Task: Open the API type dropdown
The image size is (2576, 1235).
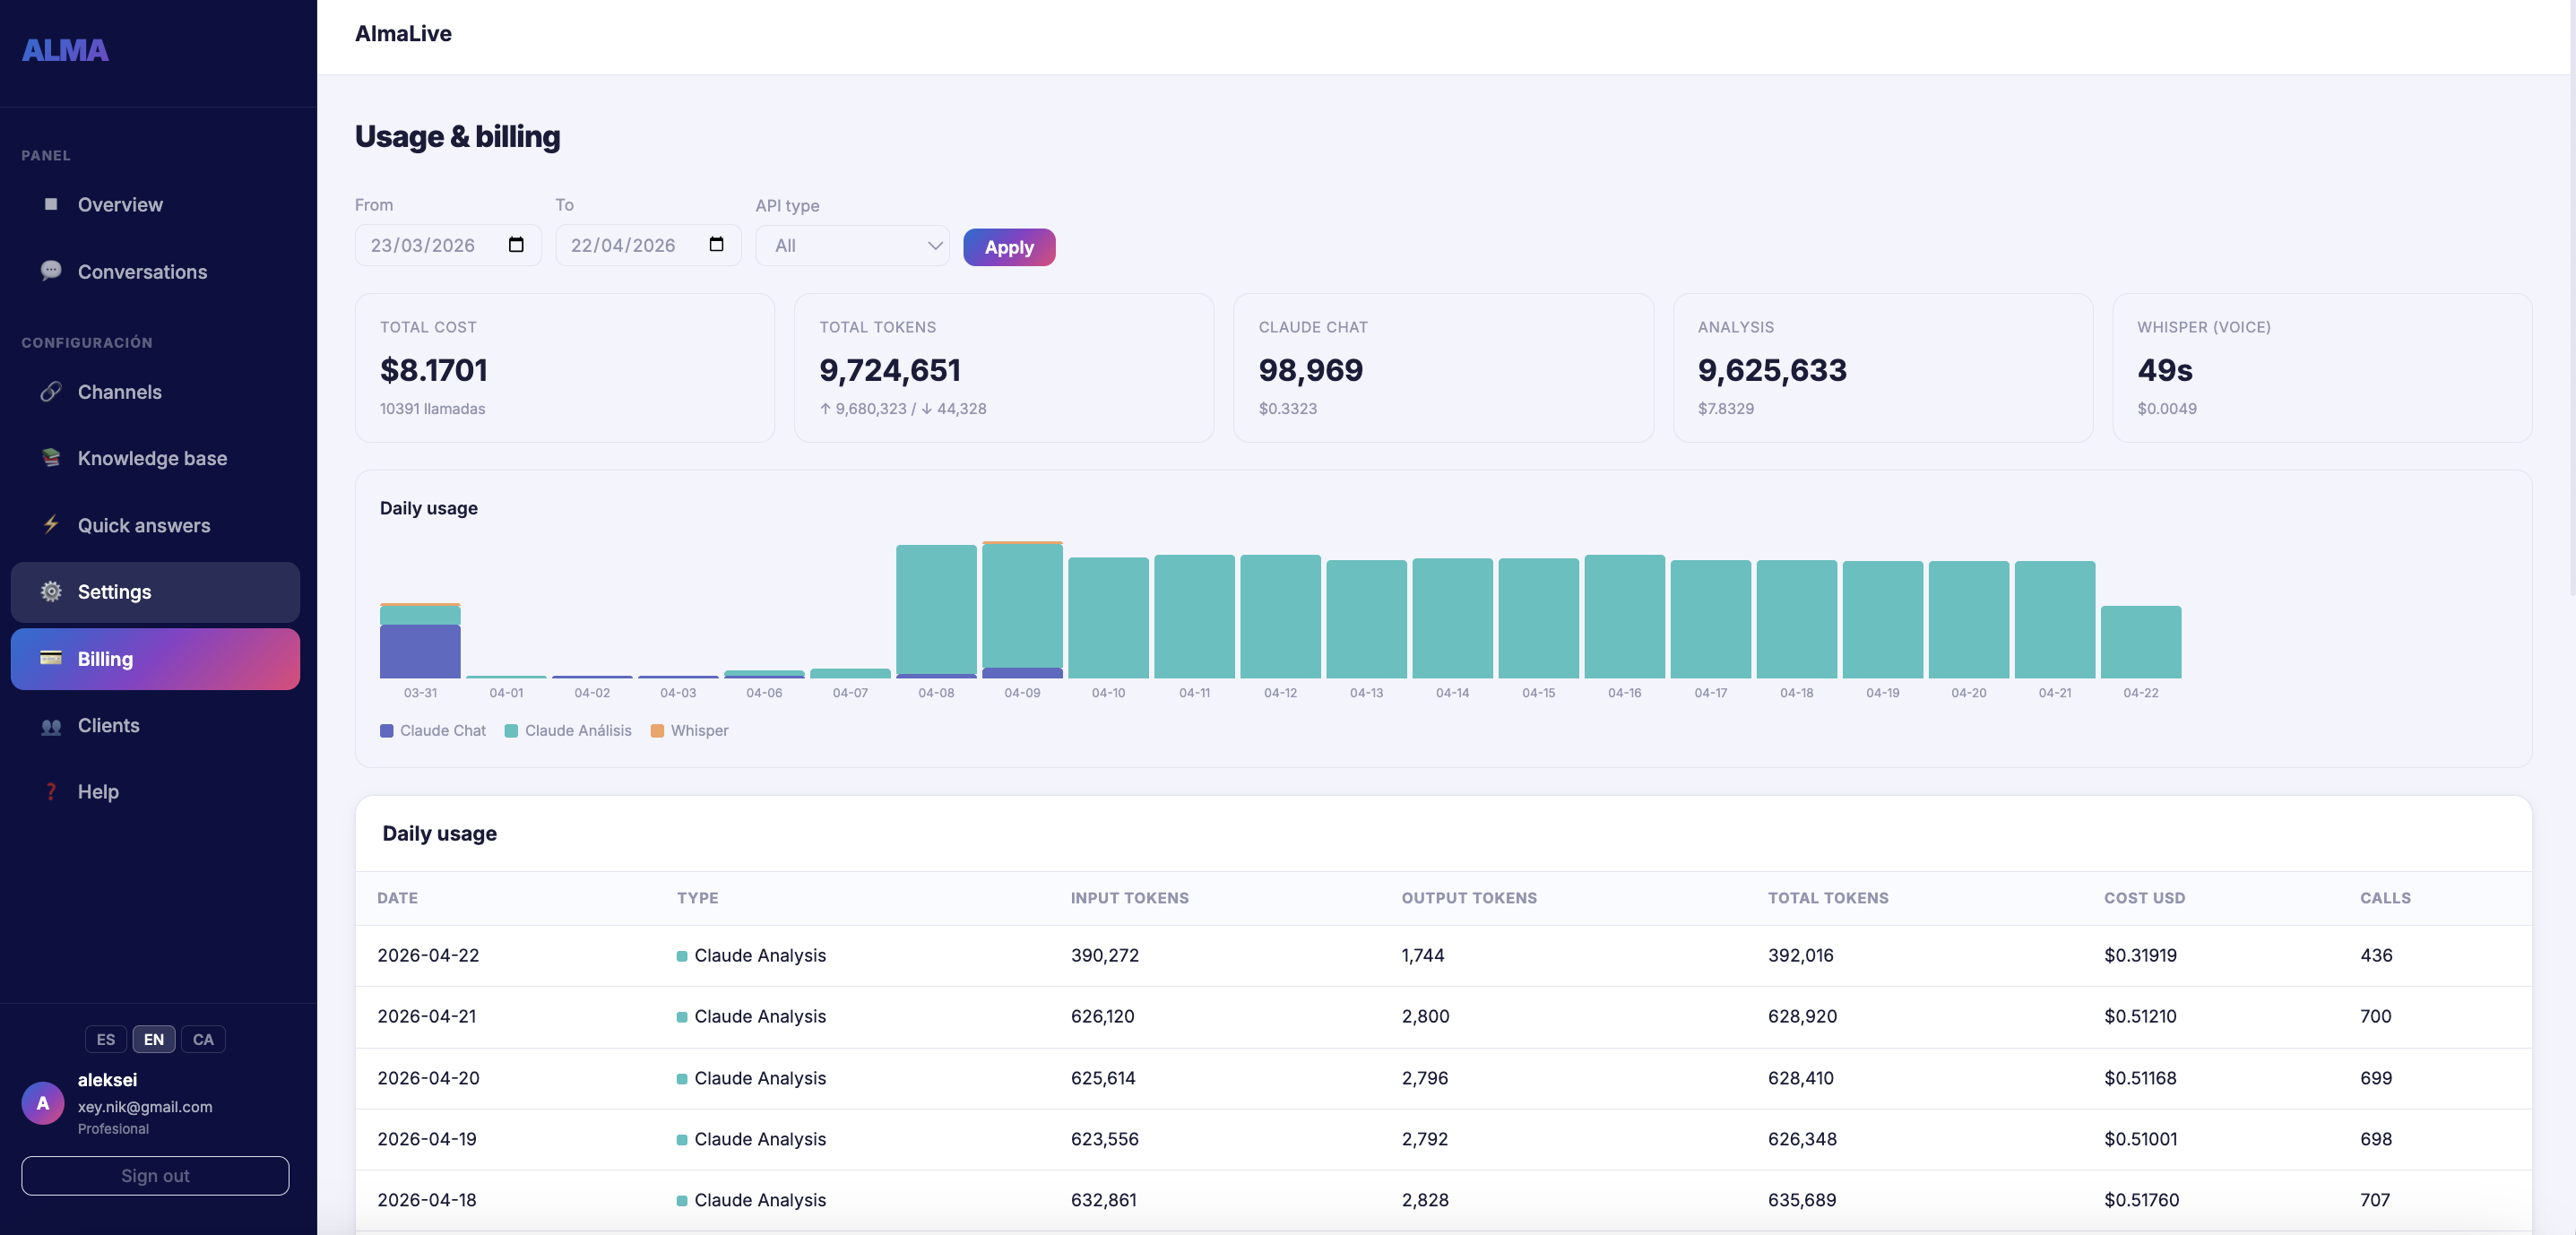Action: click(x=852, y=245)
